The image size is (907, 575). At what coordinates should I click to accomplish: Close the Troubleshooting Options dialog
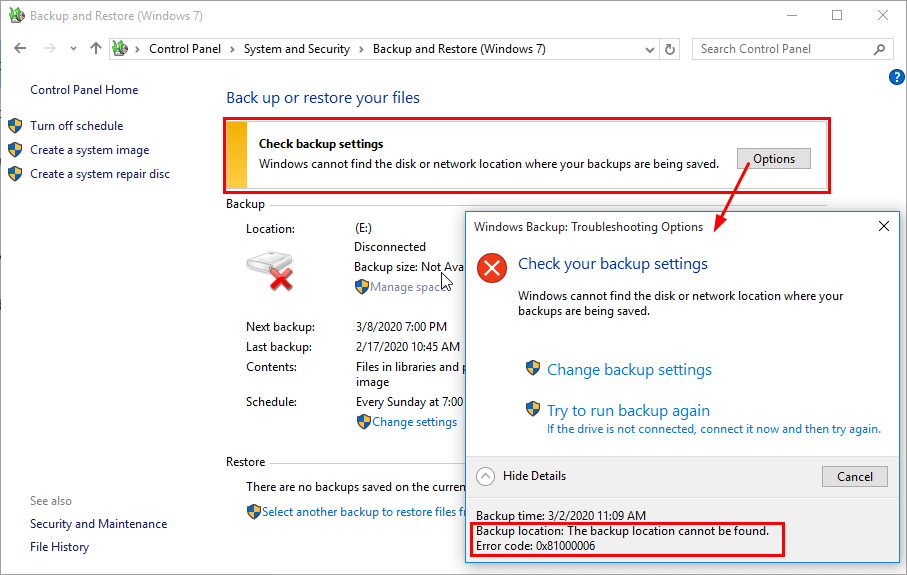coord(884,226)
